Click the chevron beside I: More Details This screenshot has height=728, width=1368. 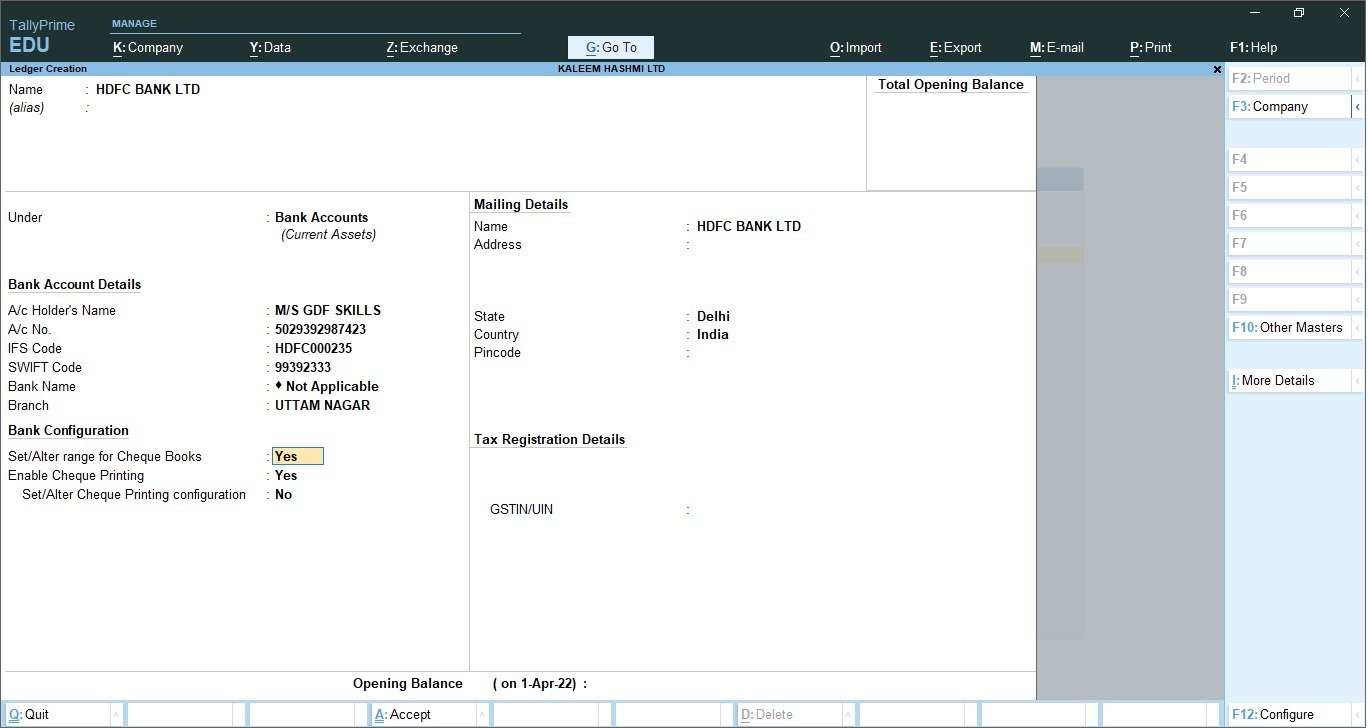point(1357,381)
